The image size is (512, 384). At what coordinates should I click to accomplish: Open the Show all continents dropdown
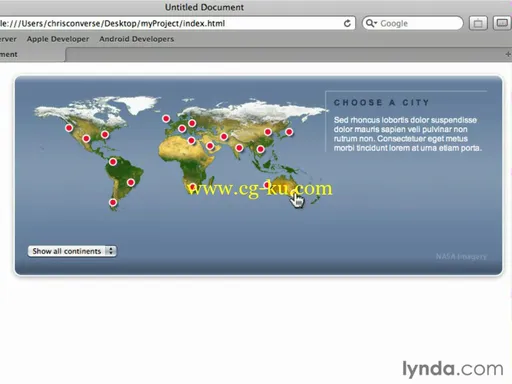(x=72, y=251)
